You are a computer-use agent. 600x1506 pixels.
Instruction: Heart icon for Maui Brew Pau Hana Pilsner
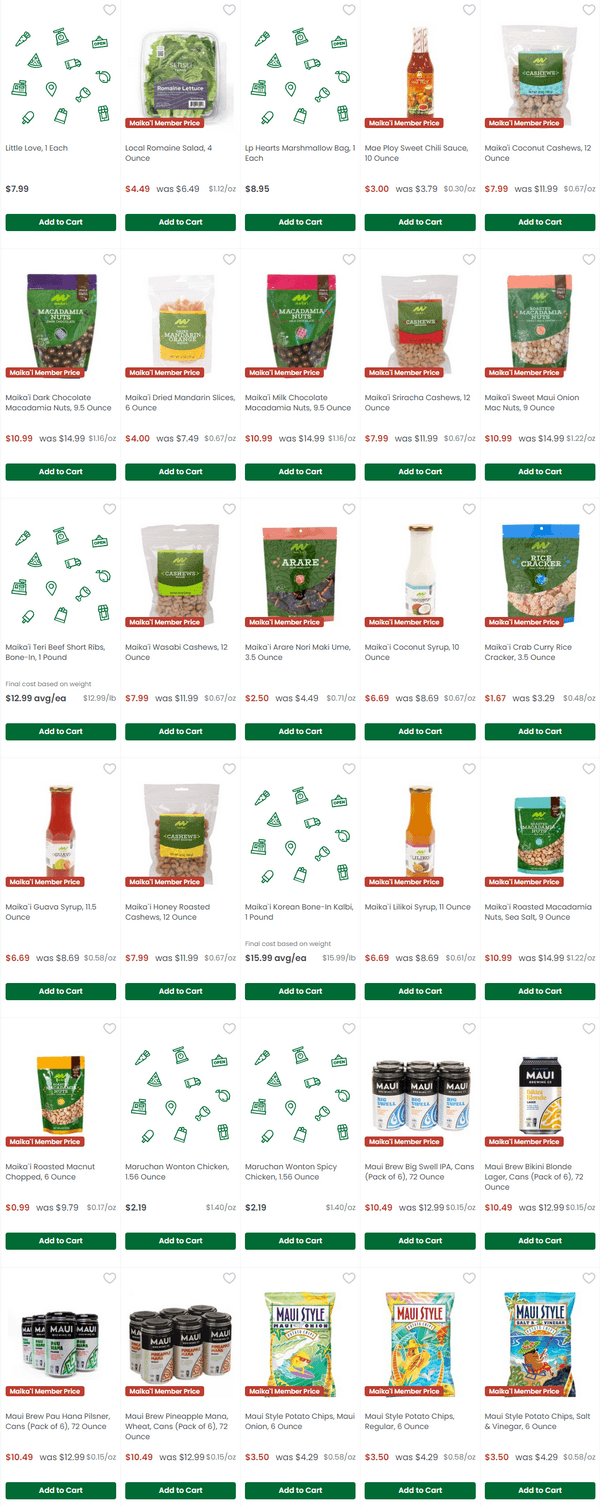coord(109,1278)
